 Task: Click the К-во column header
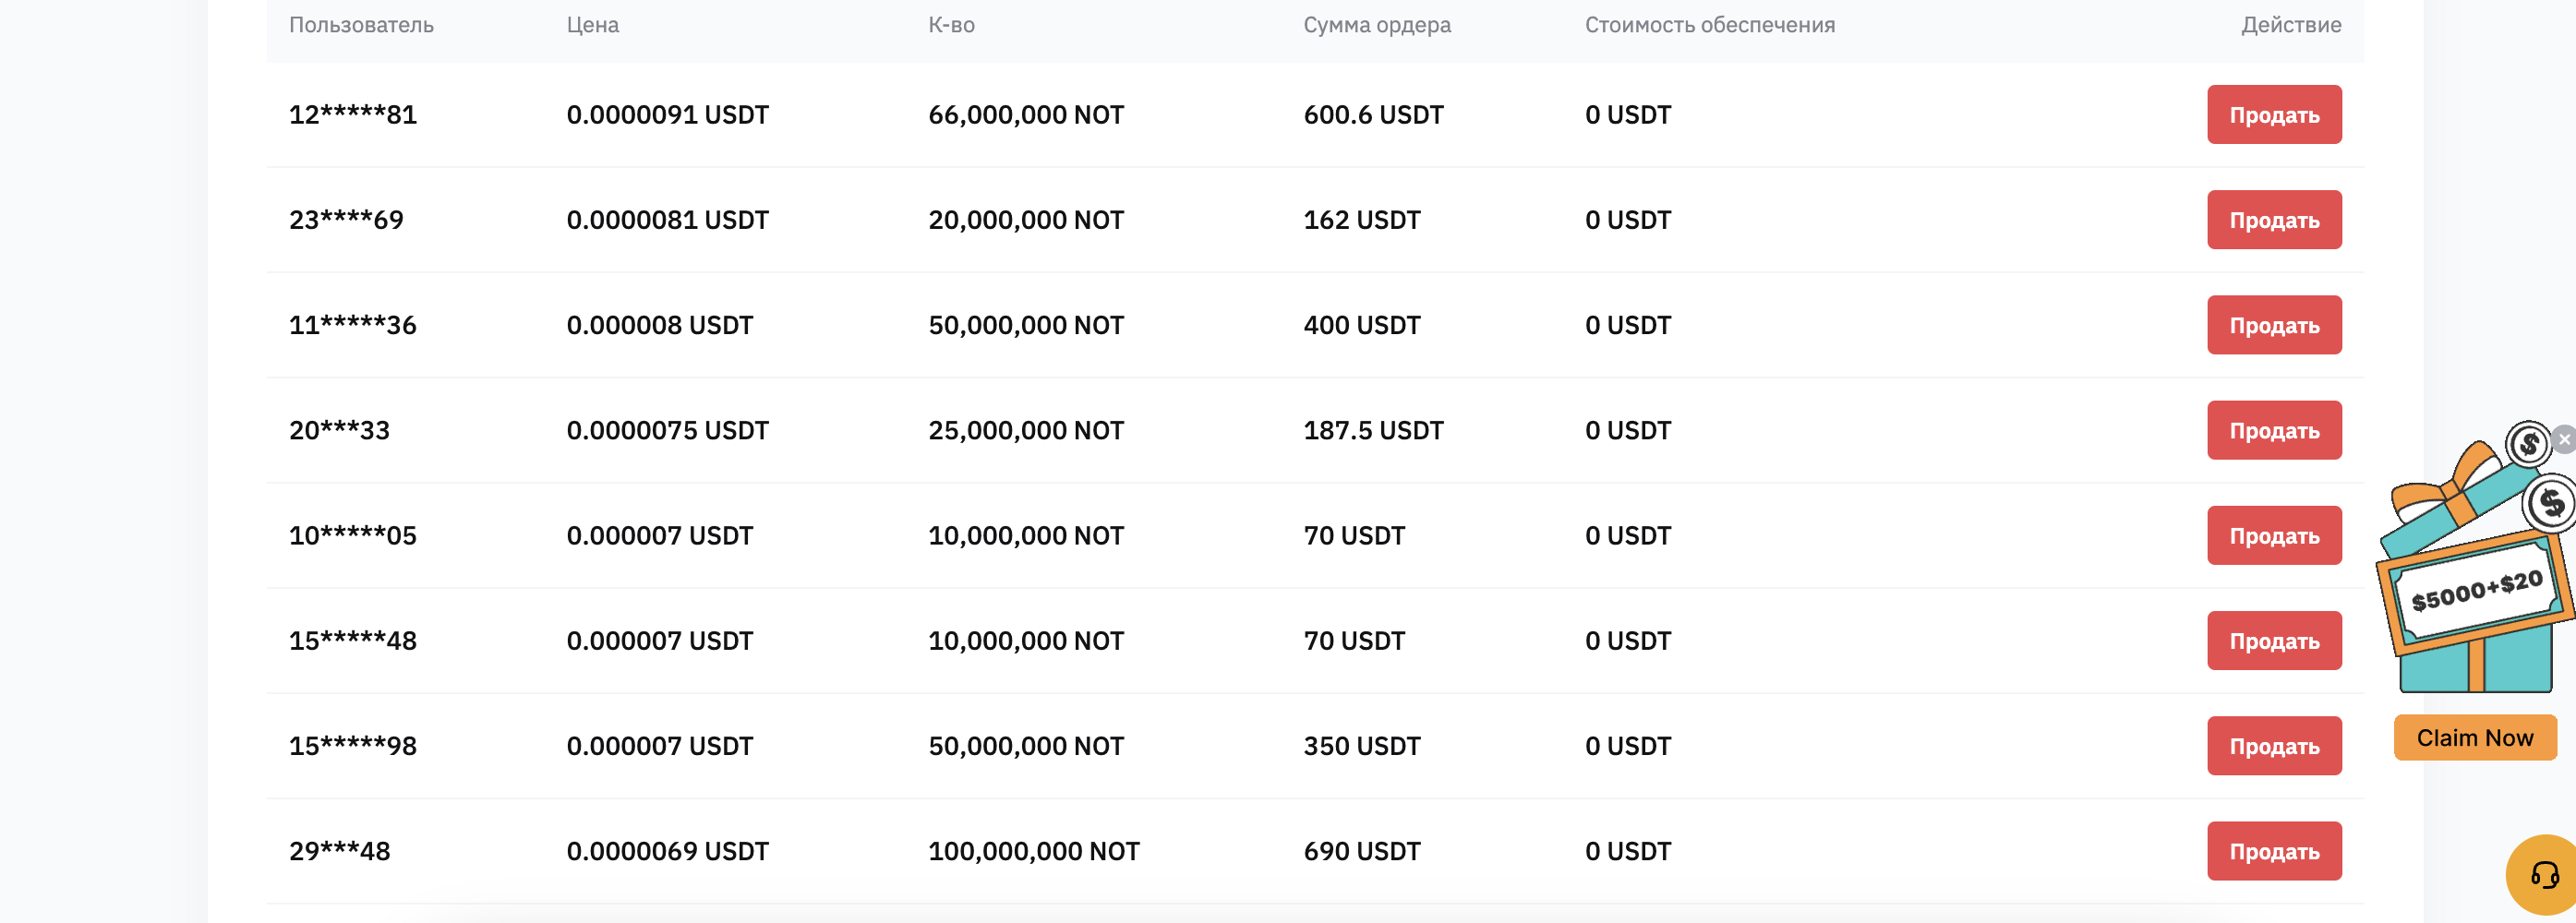pyautogui.click(x=951, y=25)
